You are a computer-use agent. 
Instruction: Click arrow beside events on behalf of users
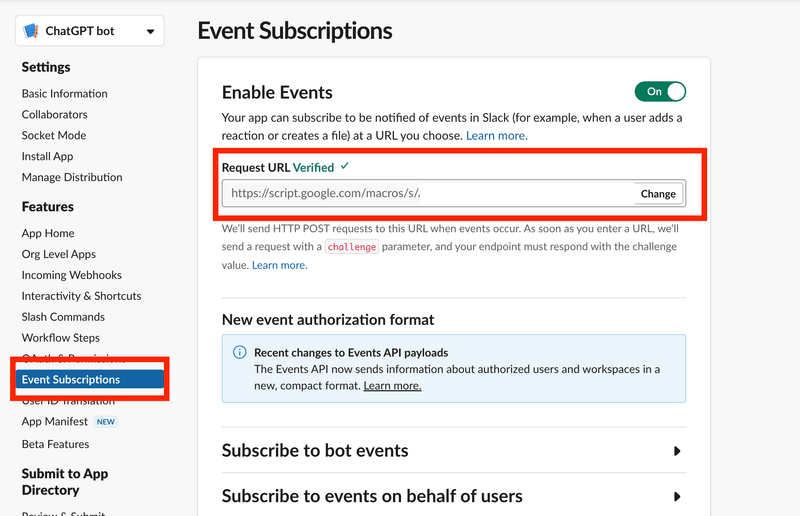pyautogui.click(x=677, y=497)
